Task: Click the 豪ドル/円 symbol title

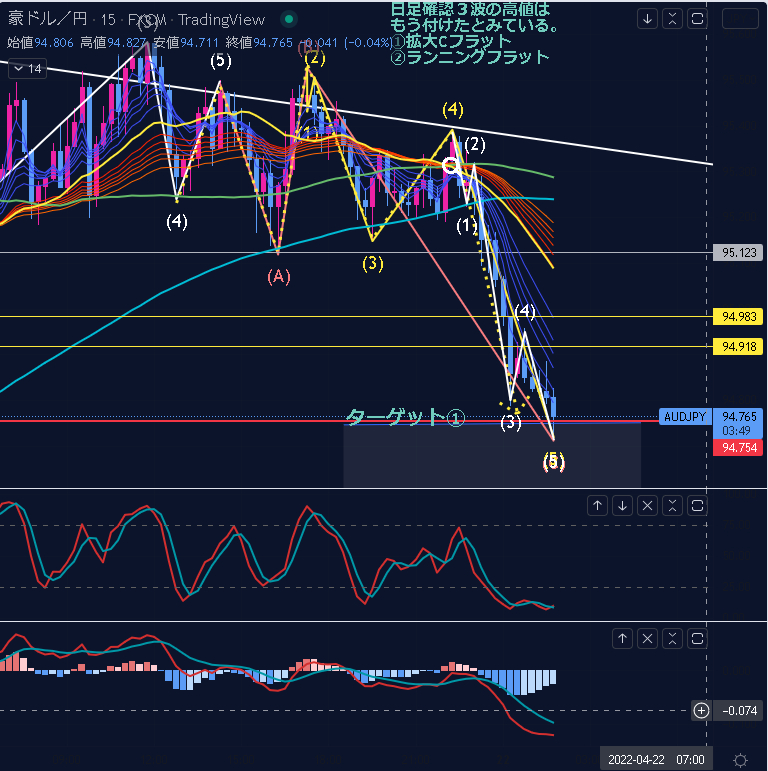Action: point(44,20)
